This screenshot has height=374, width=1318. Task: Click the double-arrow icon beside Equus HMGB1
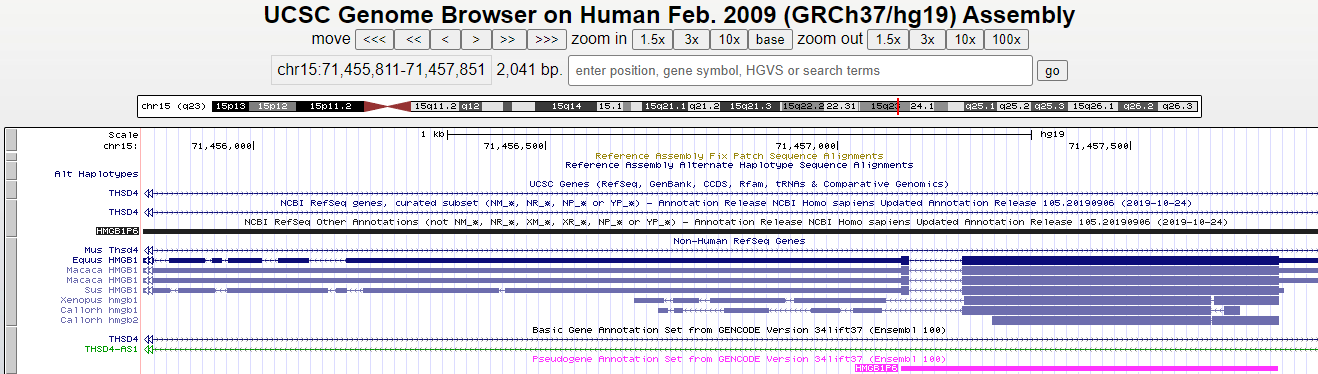149,260
